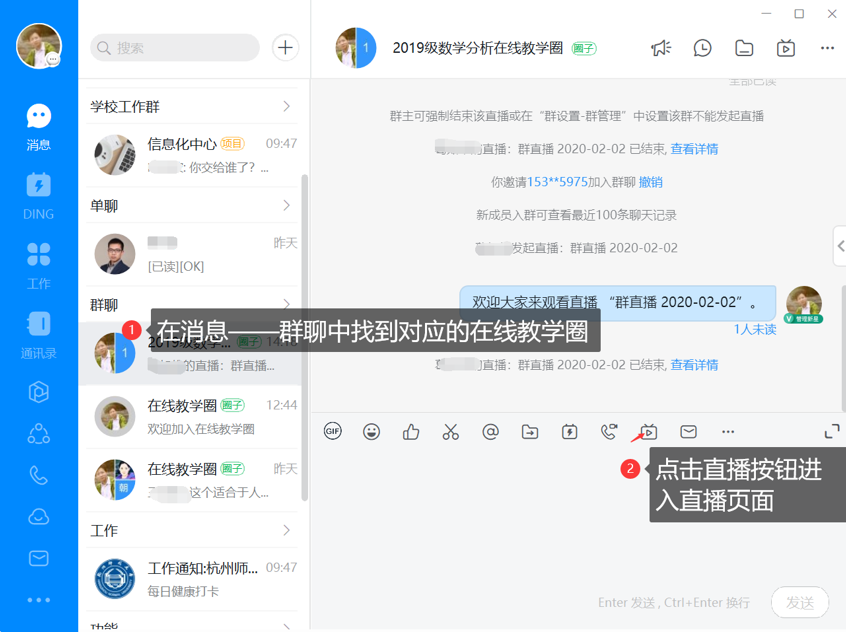This screenshot has height=633, width=846.
Task: Click the group avatar in chat header
Action: tap(356, 47)
